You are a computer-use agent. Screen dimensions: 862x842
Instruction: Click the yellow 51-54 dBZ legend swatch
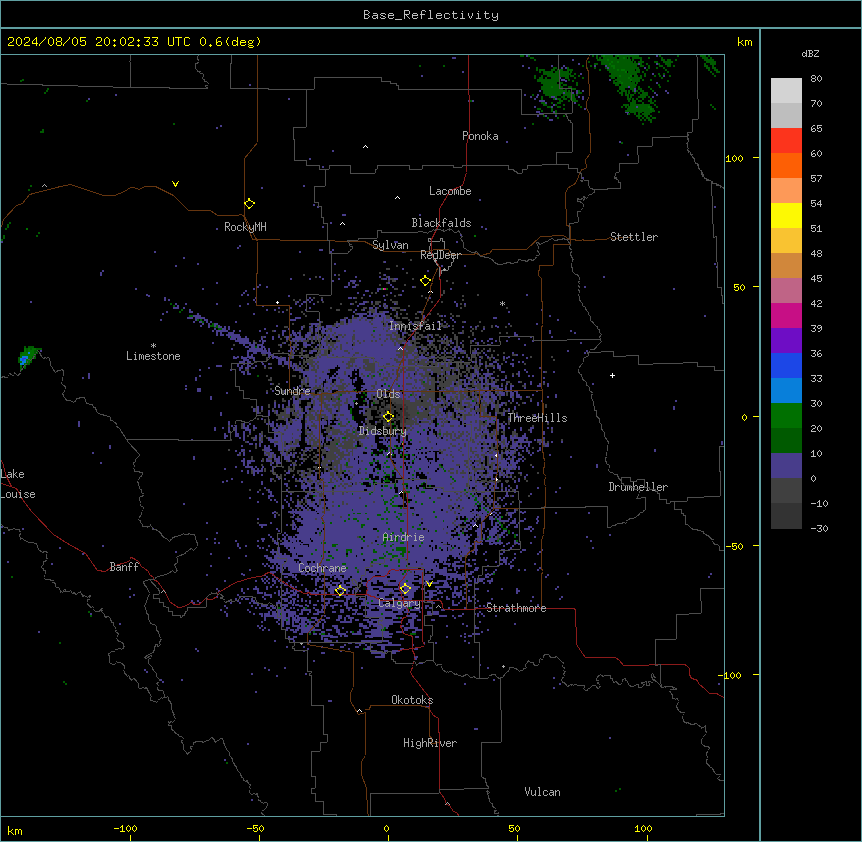[786, 215]
